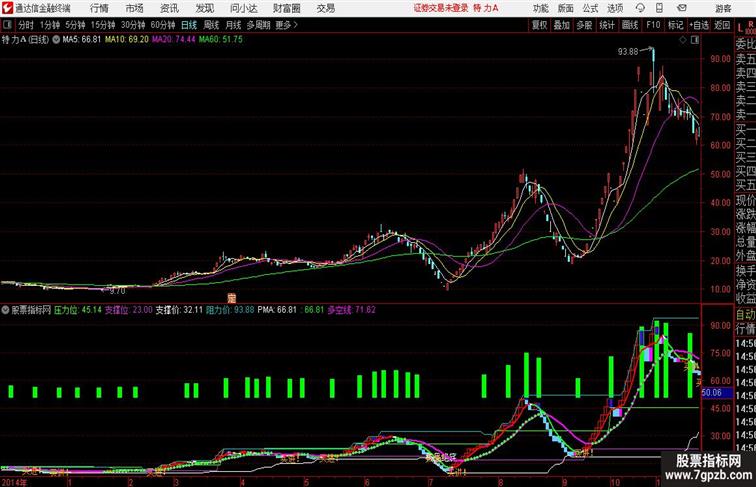Expand the 更多 period options
The width and height of the screenshot is (756, 487).
pos(286,25)
